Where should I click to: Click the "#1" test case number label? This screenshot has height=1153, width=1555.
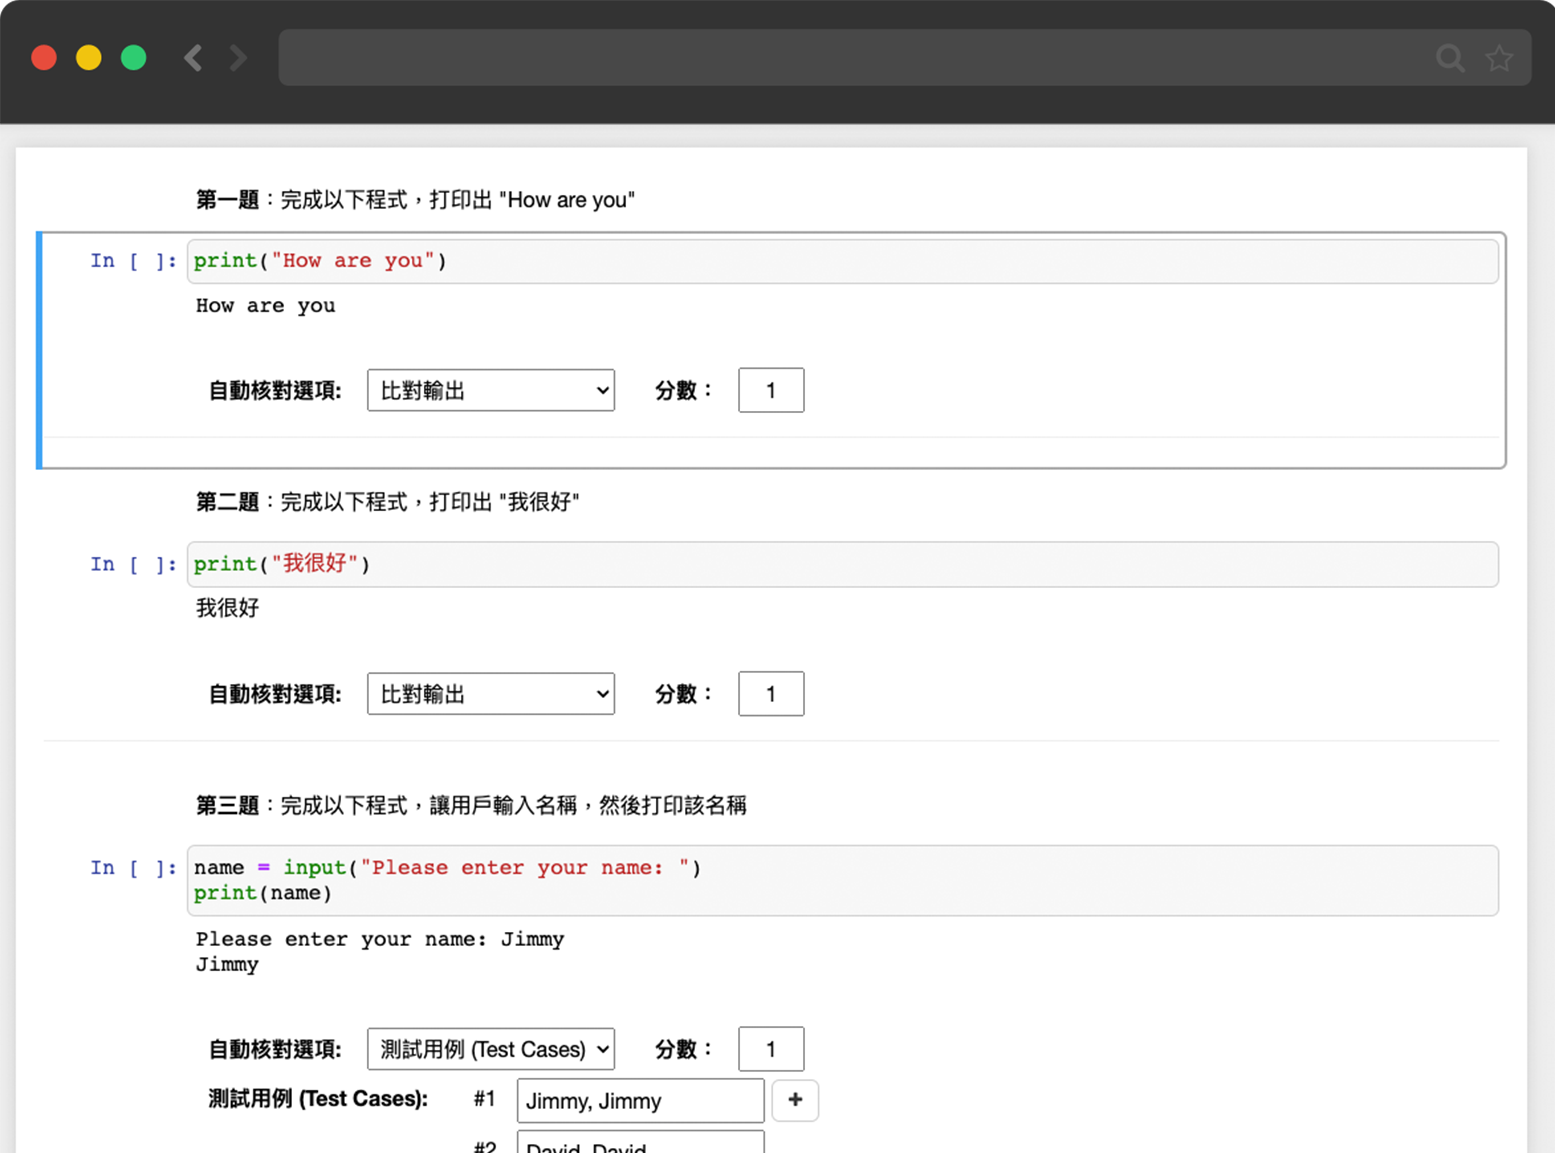485,1099
